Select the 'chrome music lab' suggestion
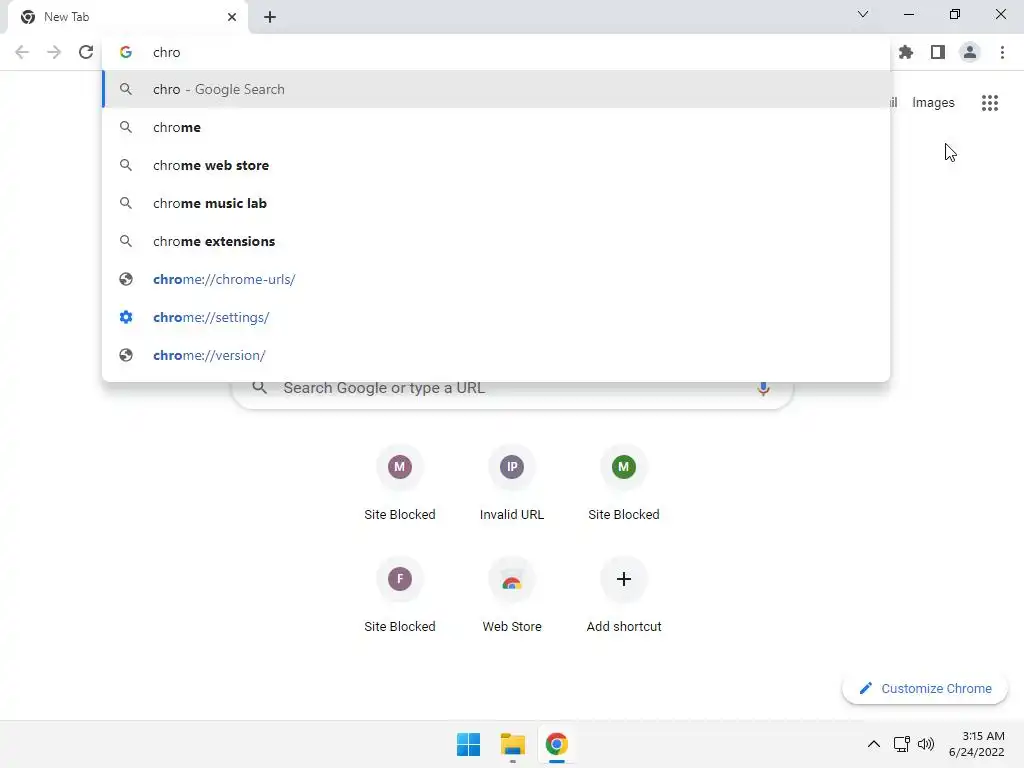This screenshot has height=768, width=1024. pyautogui.click(x=496, y=203)
